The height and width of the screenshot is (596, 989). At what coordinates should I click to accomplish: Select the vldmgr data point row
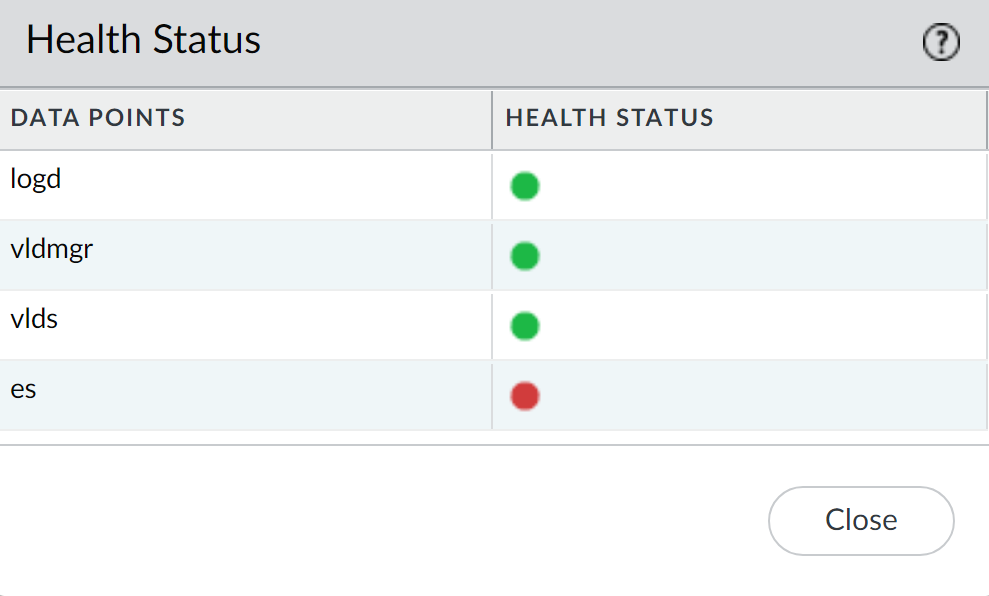pos(52,250)
